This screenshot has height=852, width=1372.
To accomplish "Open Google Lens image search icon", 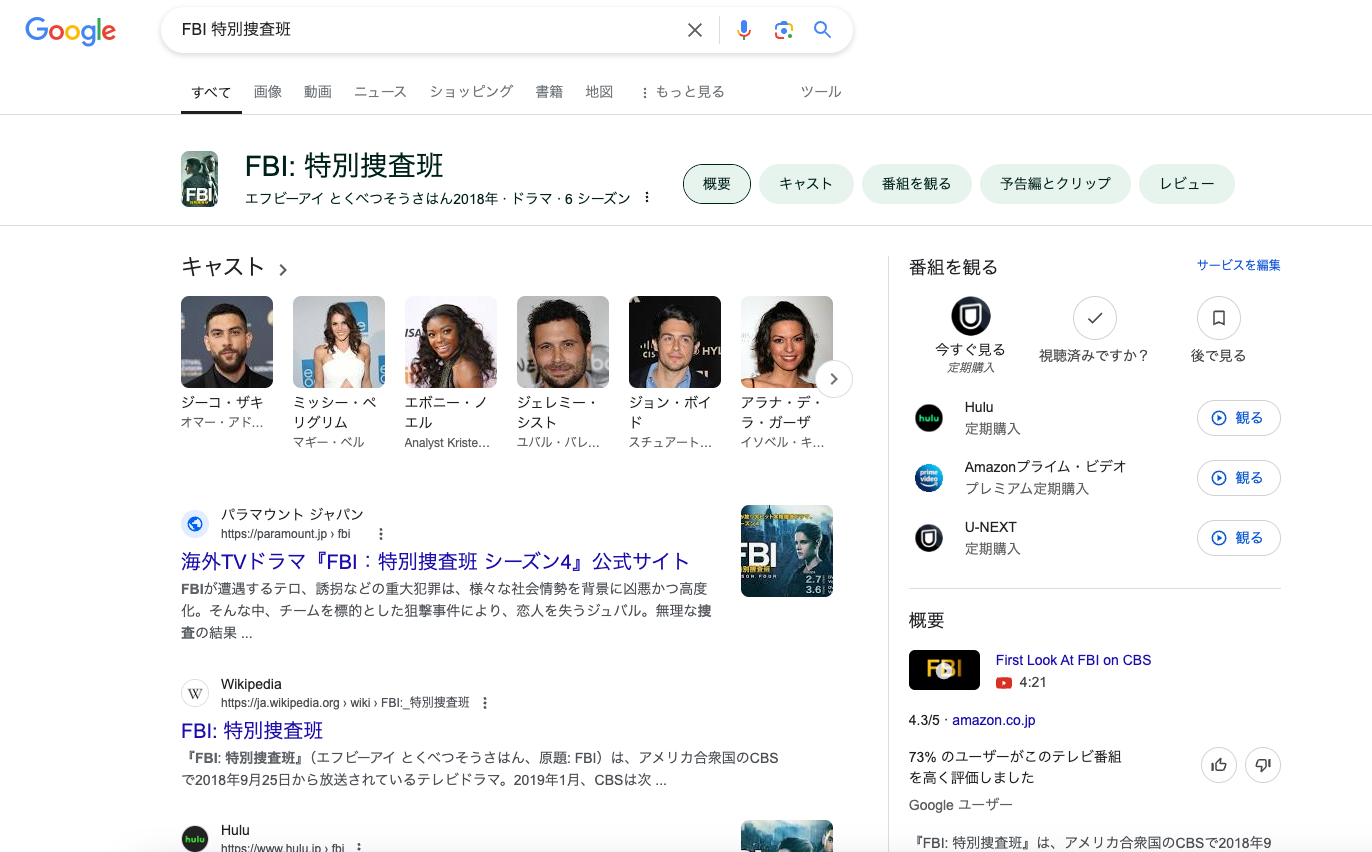I will pos(784,30).
